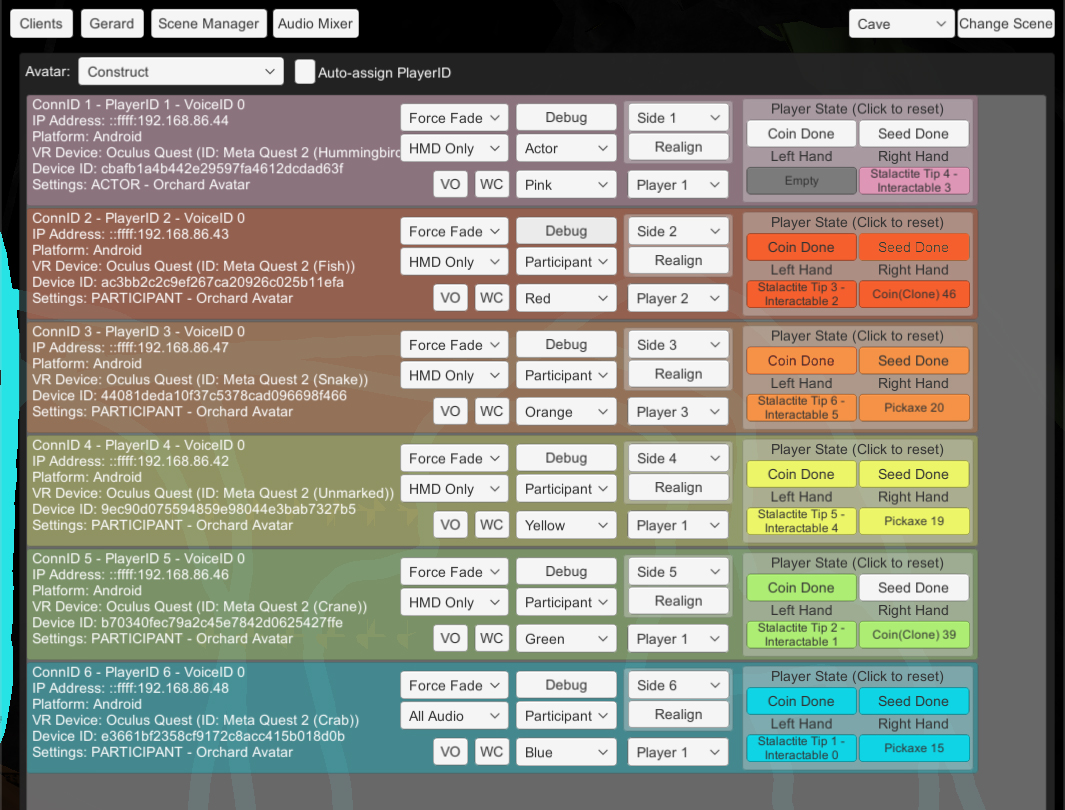Open Participant role dropdown for ConnID 4

[x=566, y=488]
